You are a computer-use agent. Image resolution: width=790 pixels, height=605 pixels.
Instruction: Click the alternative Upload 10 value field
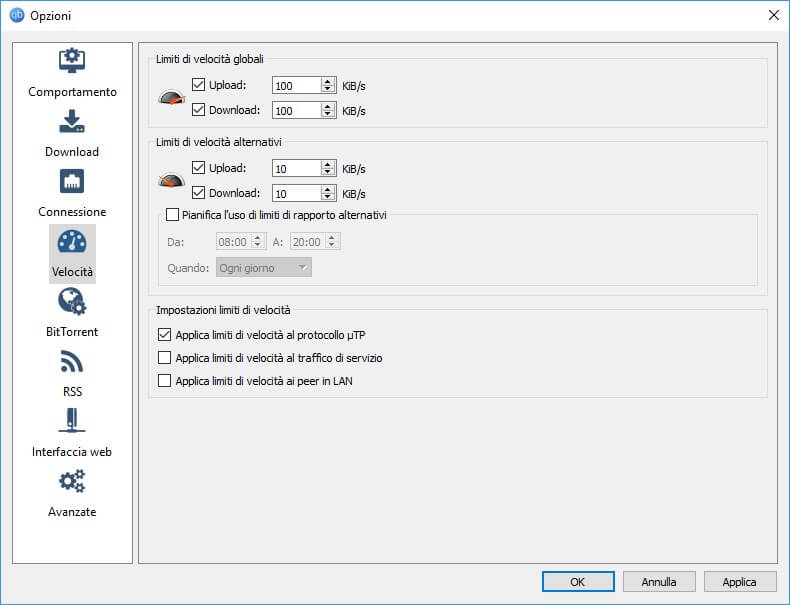coord(297,168)
